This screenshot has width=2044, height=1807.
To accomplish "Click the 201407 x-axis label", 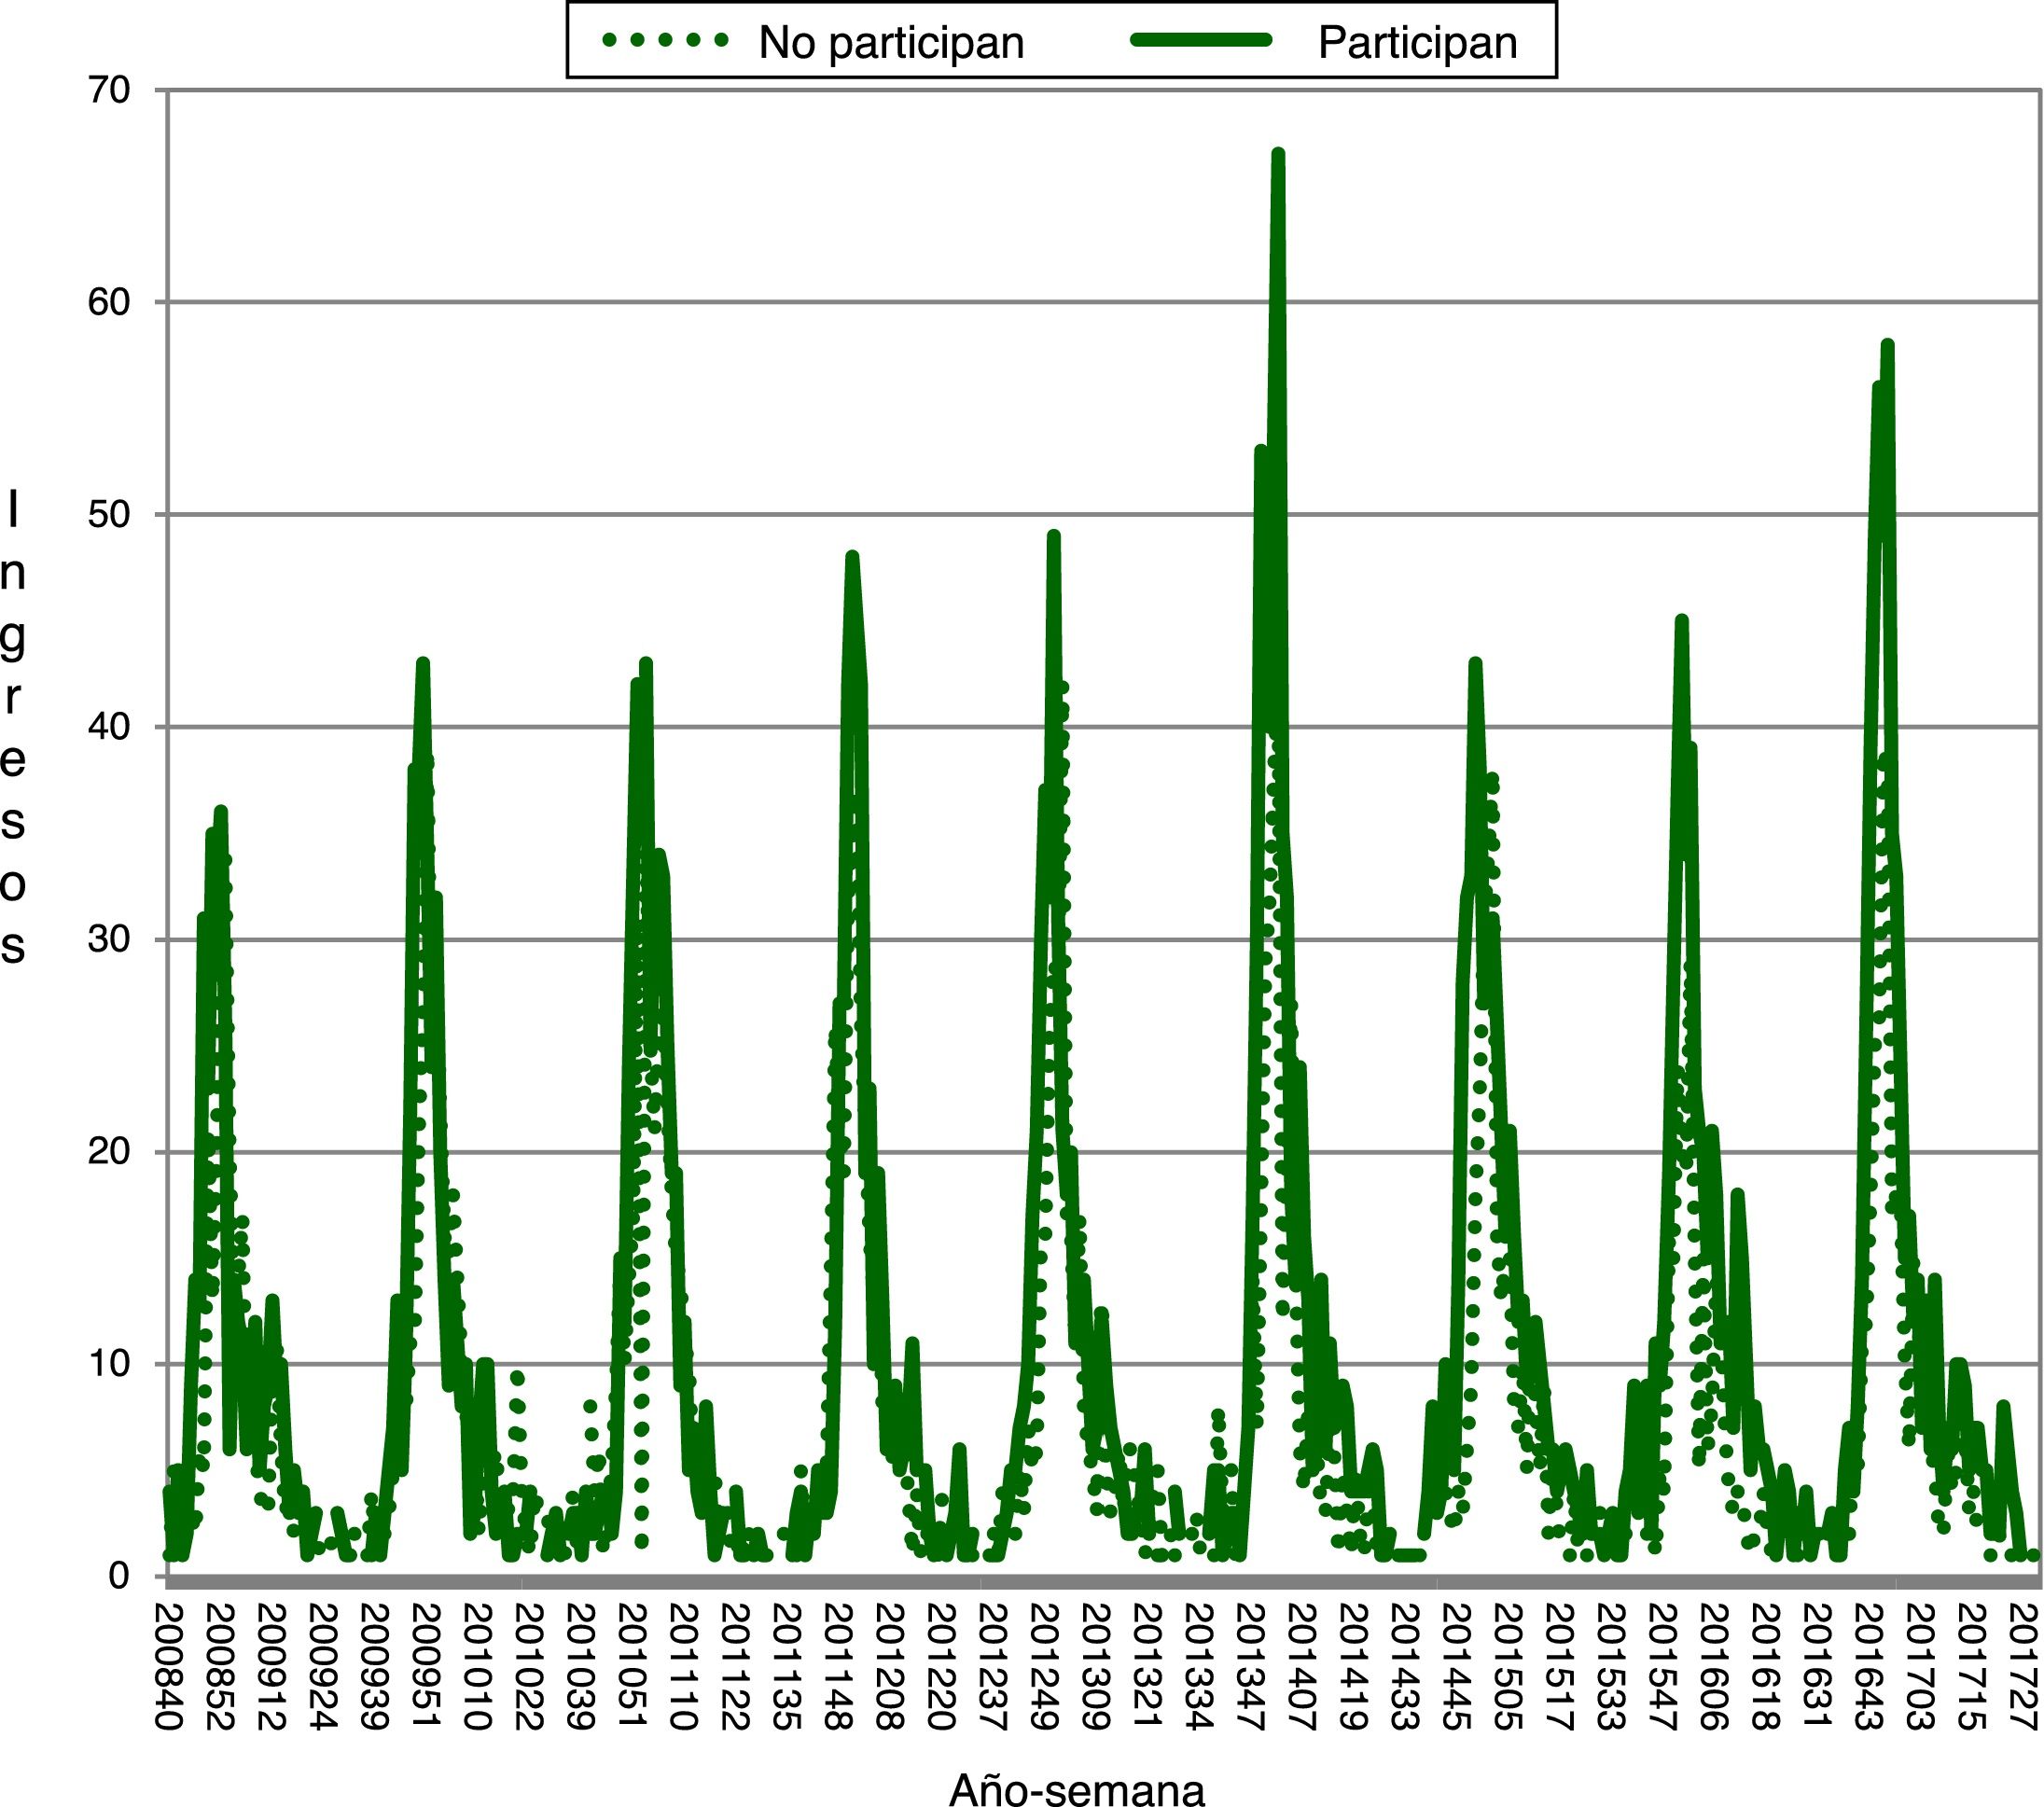I will point(1304,1667).
